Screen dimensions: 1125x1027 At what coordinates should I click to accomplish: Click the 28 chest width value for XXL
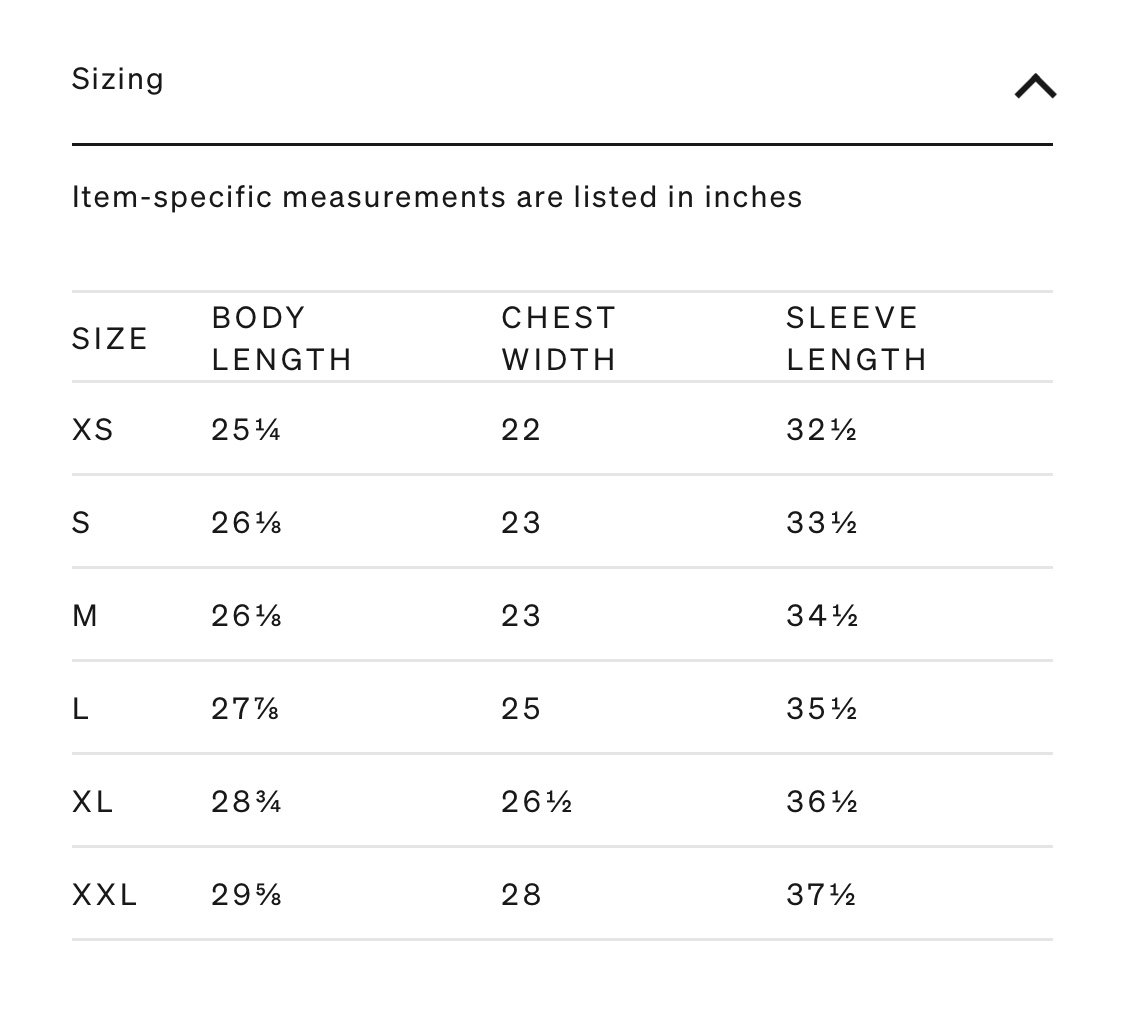tap(521, 895)
